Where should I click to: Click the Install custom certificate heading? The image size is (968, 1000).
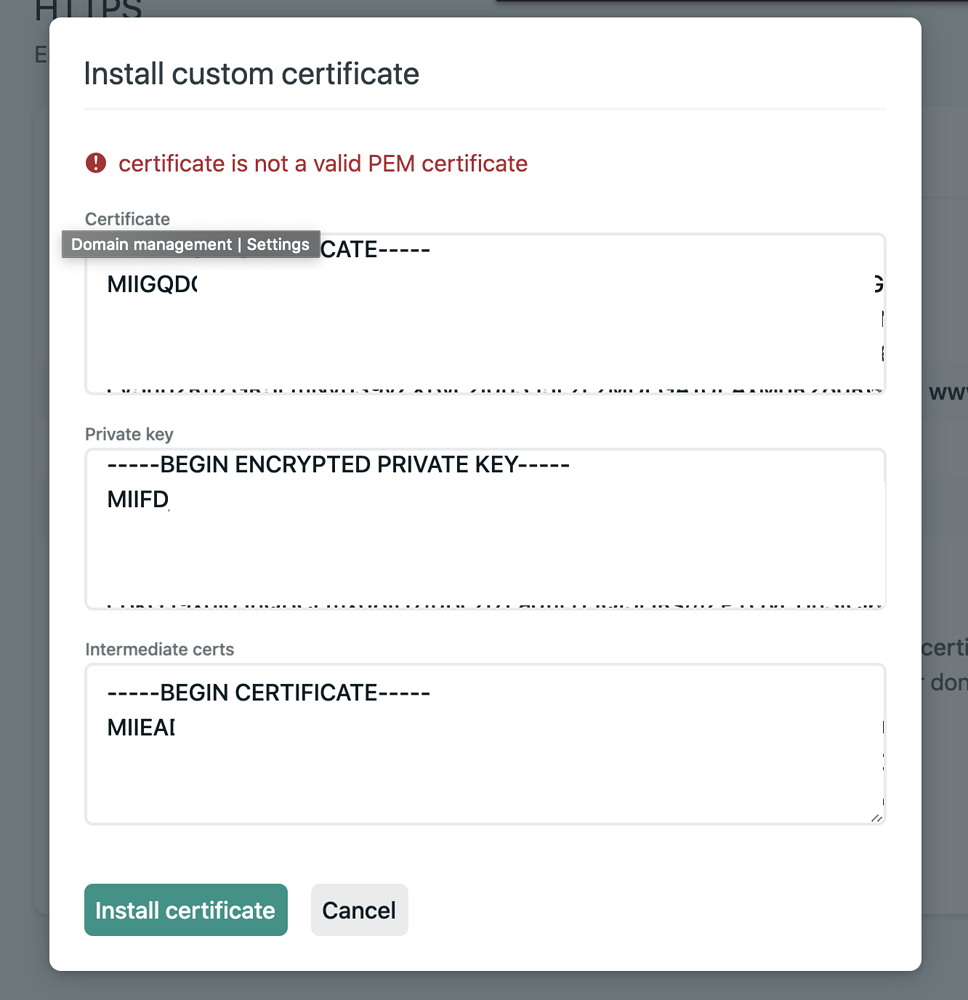pyautogui.click(x=251, y=74)
